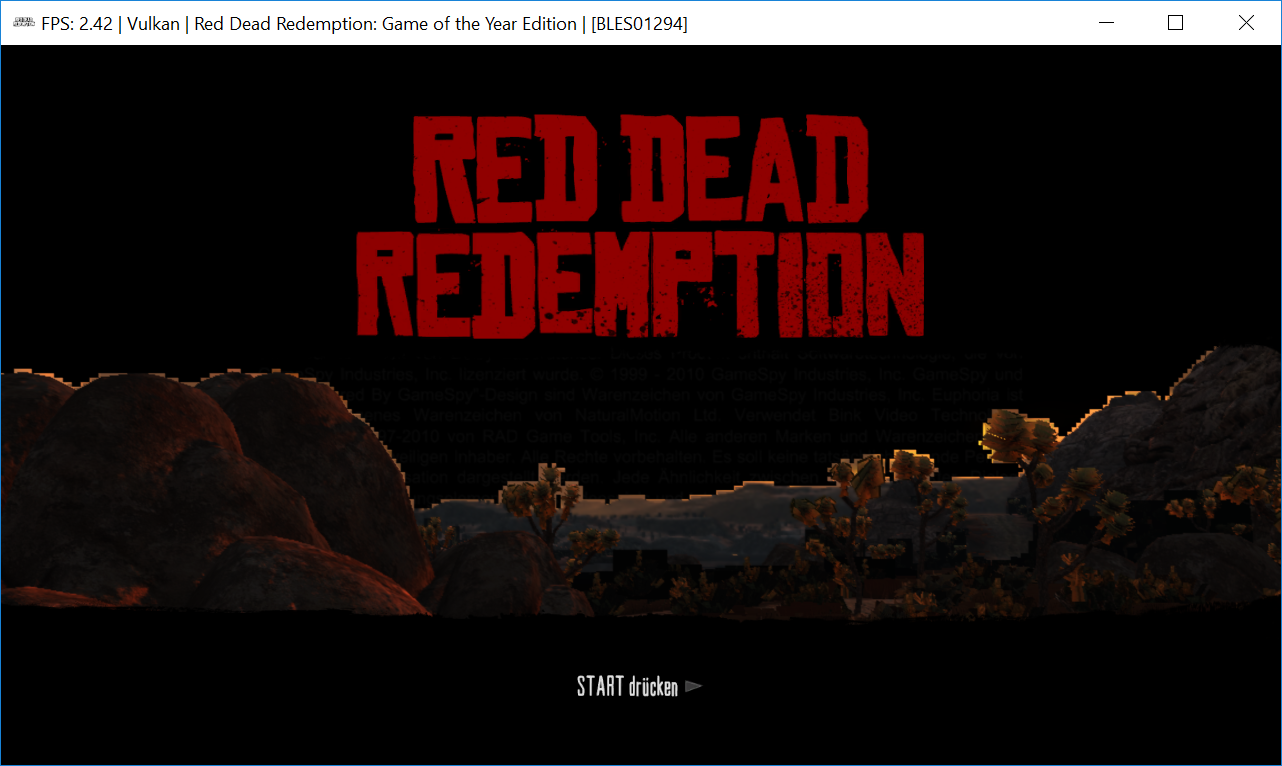Click the arrow icon beside START drücken

694,686
